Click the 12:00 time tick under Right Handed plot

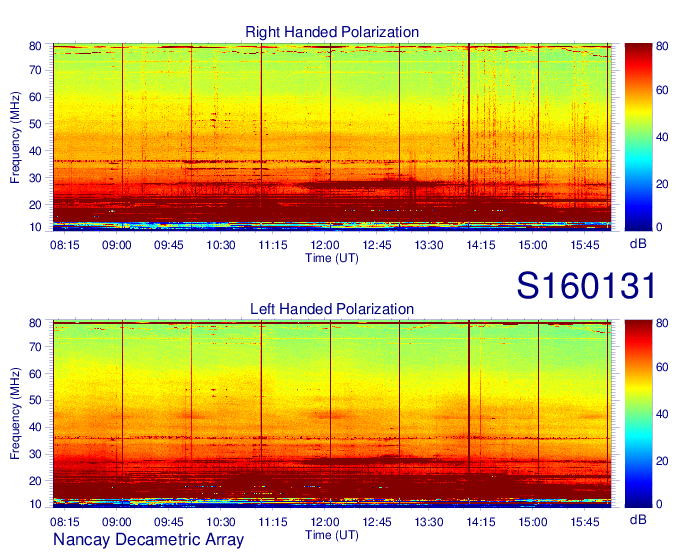[x=325, y=245]
